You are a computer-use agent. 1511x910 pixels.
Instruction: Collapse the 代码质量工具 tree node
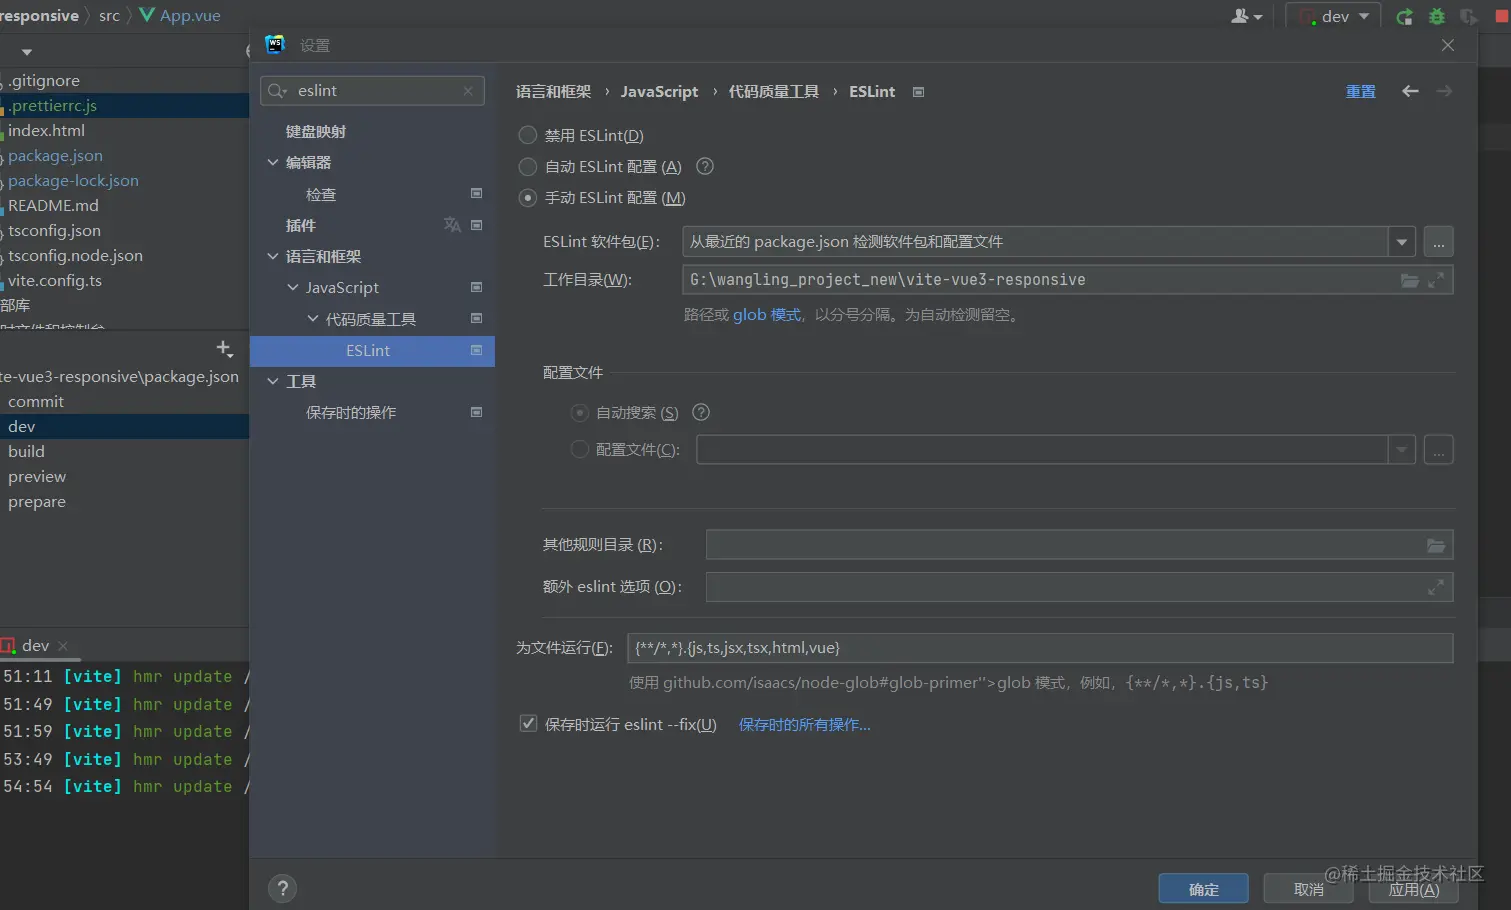313,319
